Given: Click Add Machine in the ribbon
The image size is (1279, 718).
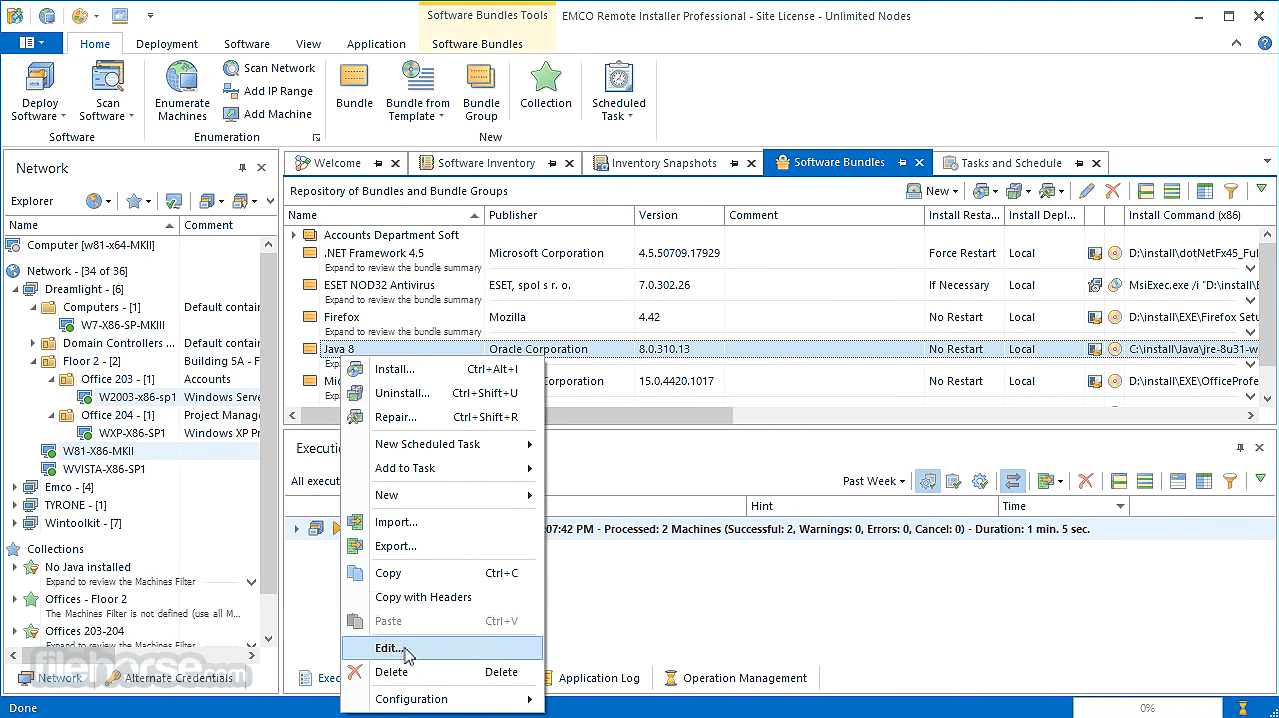Looking at the screenshot, I should (268, 114).
